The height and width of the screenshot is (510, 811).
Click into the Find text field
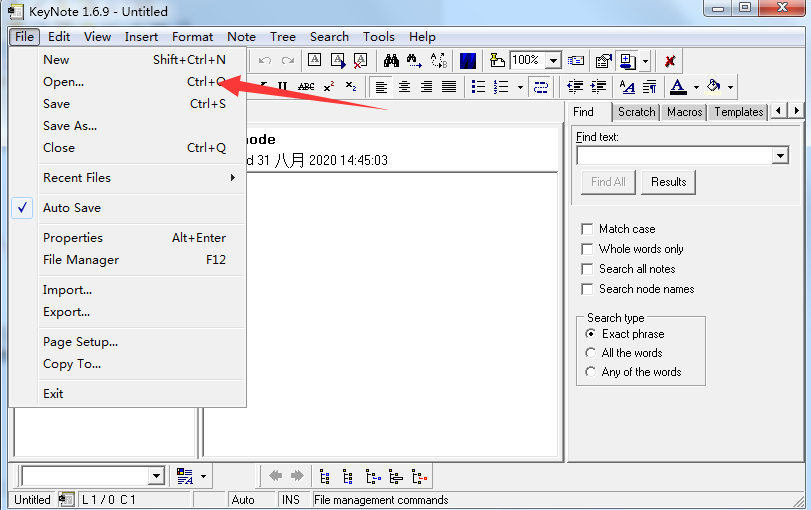point(674,155)
